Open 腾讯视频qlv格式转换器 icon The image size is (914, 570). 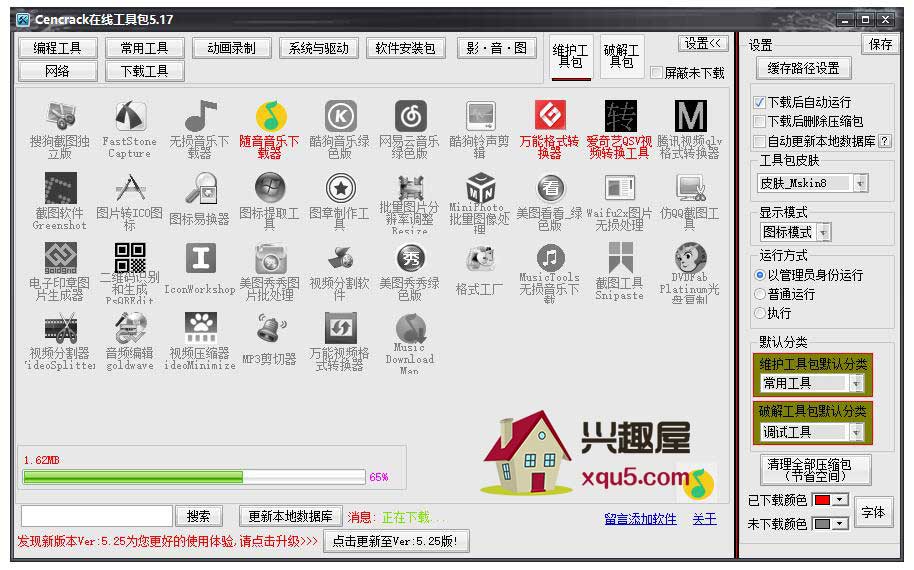690,116
